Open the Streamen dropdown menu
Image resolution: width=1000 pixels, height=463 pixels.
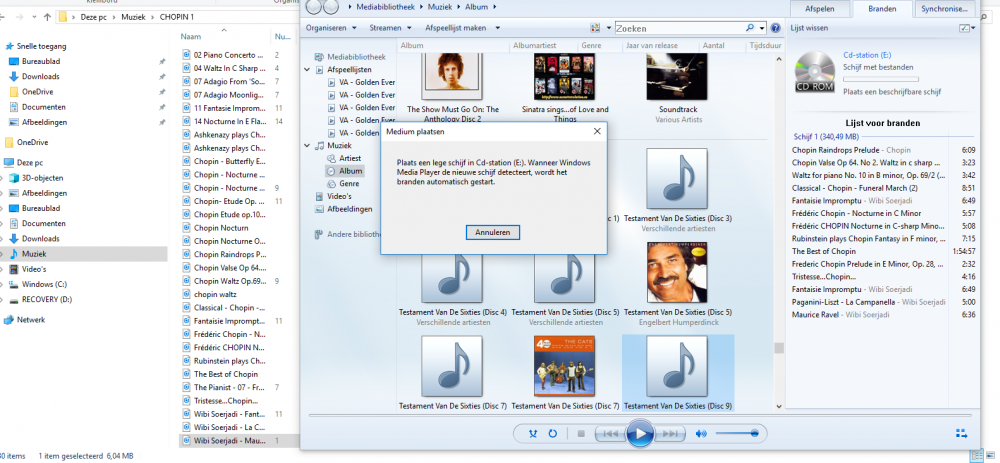(388, 28)
